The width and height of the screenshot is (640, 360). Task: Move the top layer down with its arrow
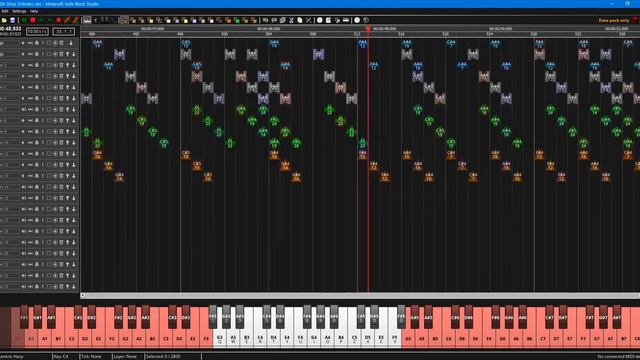71,43
